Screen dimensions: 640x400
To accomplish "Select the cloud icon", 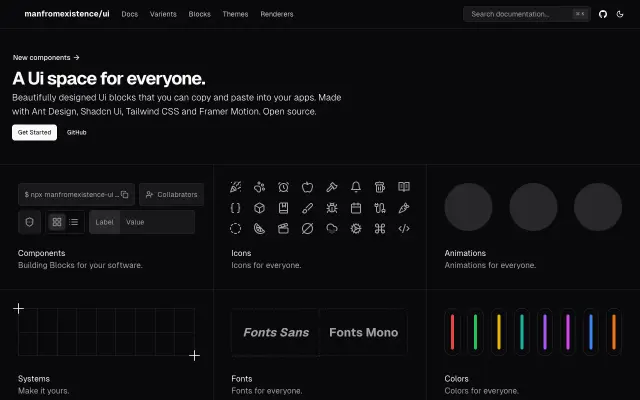I will pyautogui.click(x=332, y=229).
